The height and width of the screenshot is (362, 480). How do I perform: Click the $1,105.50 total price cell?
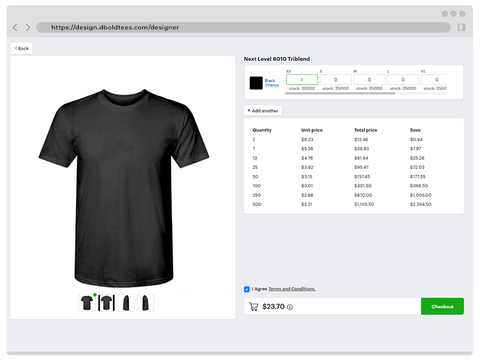(364, 204)
